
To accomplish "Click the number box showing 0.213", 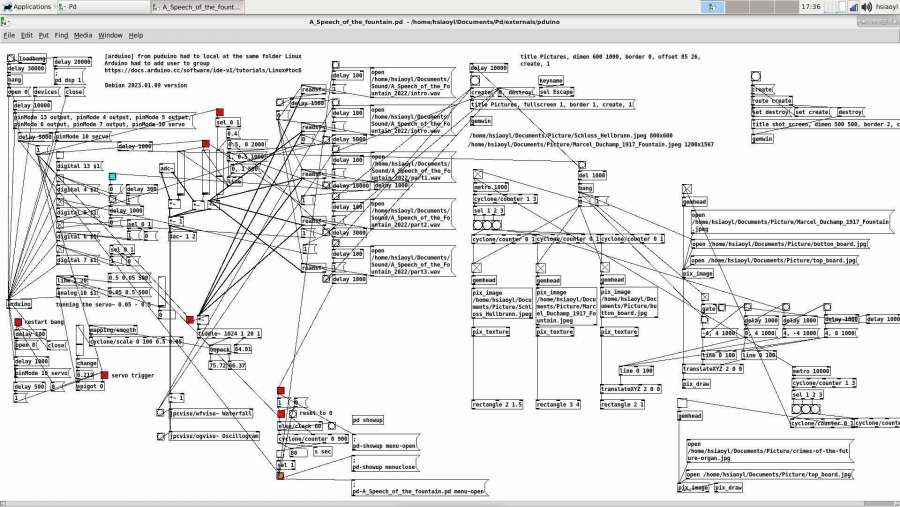I will [x=84, y=375].
